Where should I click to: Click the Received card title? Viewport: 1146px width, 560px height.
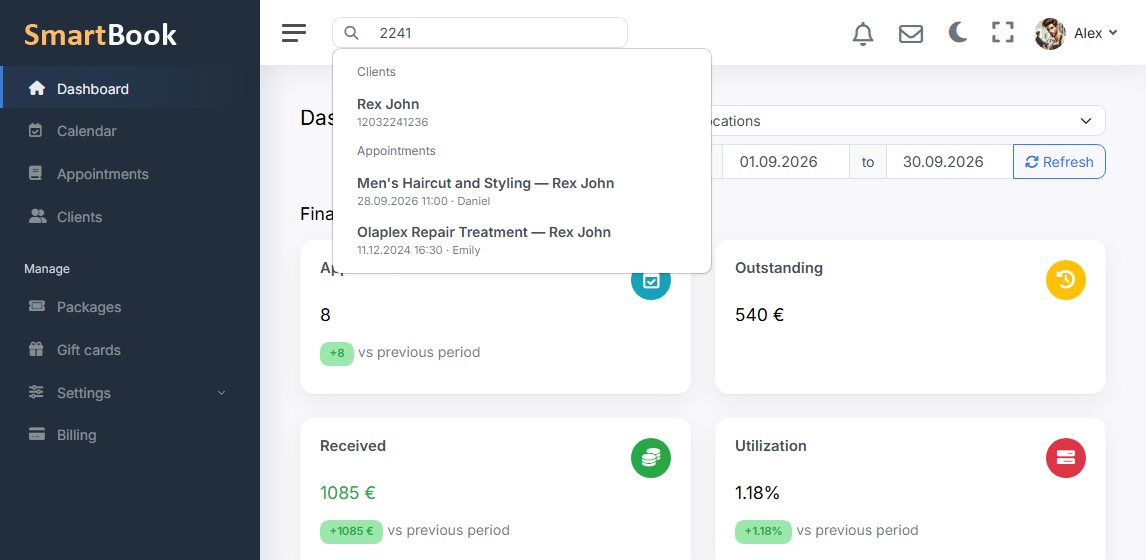click(x=353, y=446)
